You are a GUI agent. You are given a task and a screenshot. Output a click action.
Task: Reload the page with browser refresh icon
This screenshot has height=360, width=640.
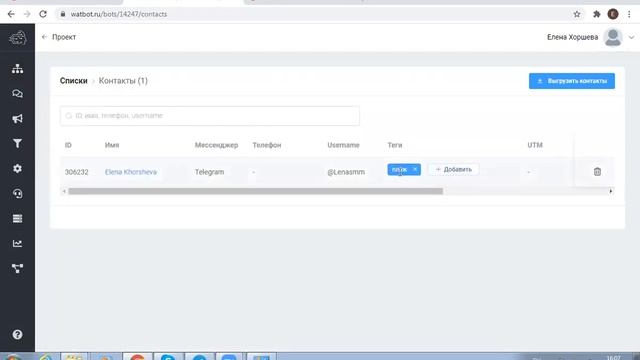(x=43, y=14)
